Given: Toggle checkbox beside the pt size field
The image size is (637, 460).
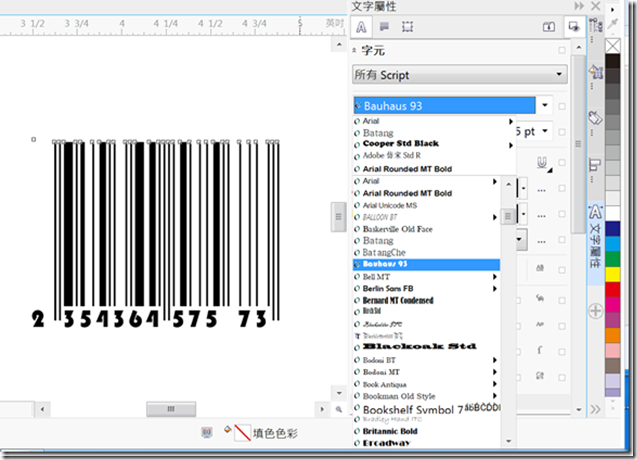Looking at the screenshot, I should click(x=562, y=132).
